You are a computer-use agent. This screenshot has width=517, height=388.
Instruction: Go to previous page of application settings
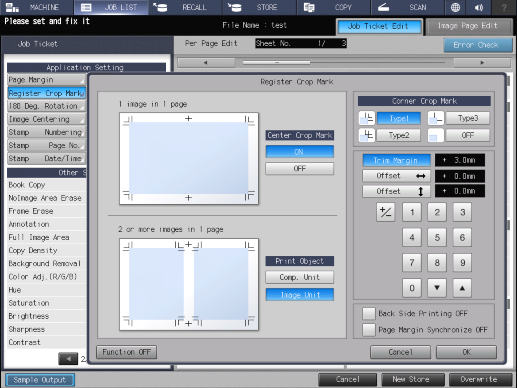(x=68, y=359)
